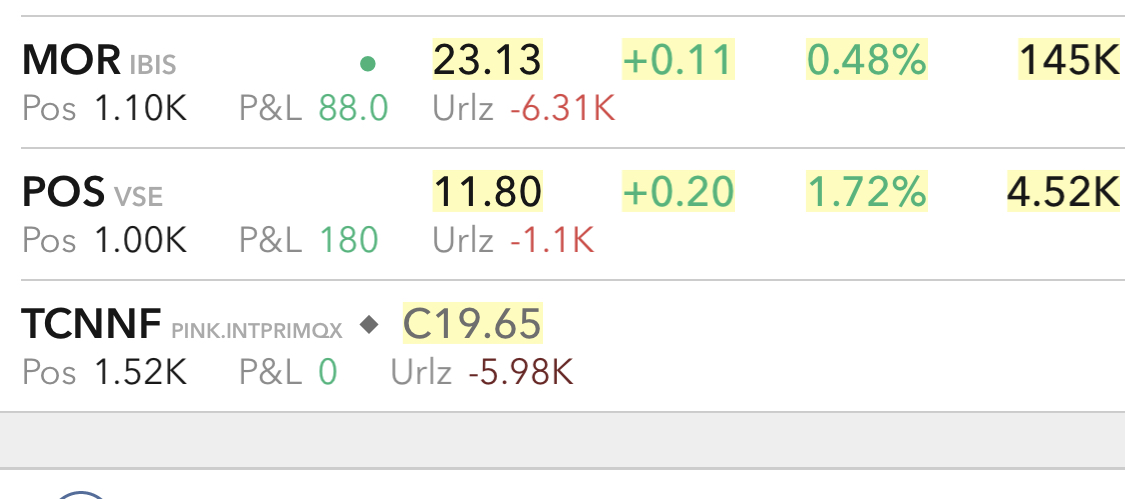Viewport: 1125px width, 499px height.
Task: Click MOR percent change 0.48%
Action: (866, 61)
